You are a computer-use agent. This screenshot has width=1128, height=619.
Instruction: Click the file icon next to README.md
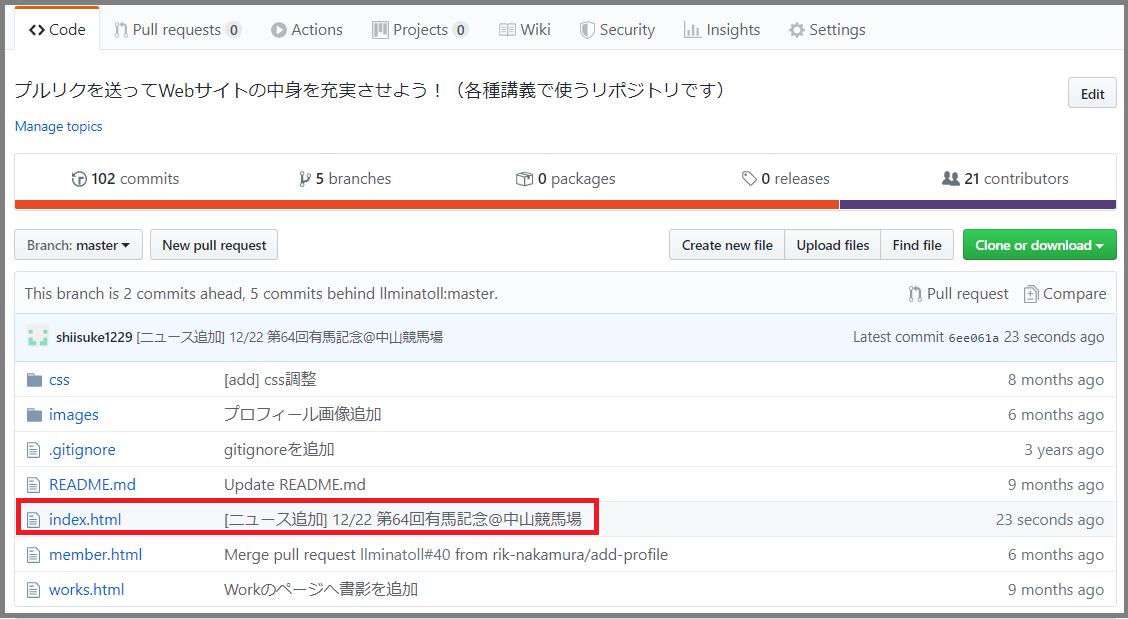36,484
